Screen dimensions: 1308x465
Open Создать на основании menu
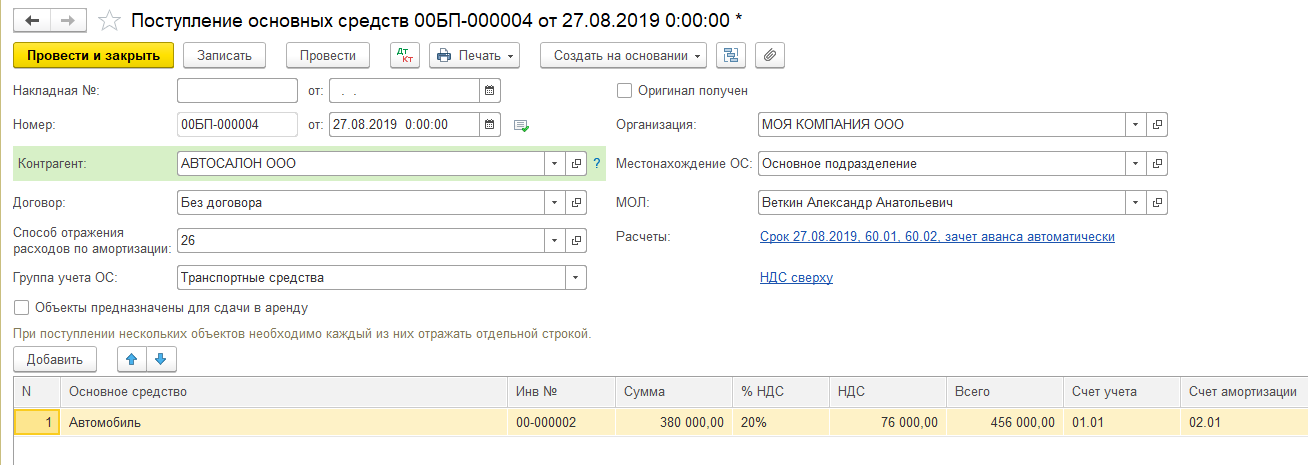click(x=623, y=55)
